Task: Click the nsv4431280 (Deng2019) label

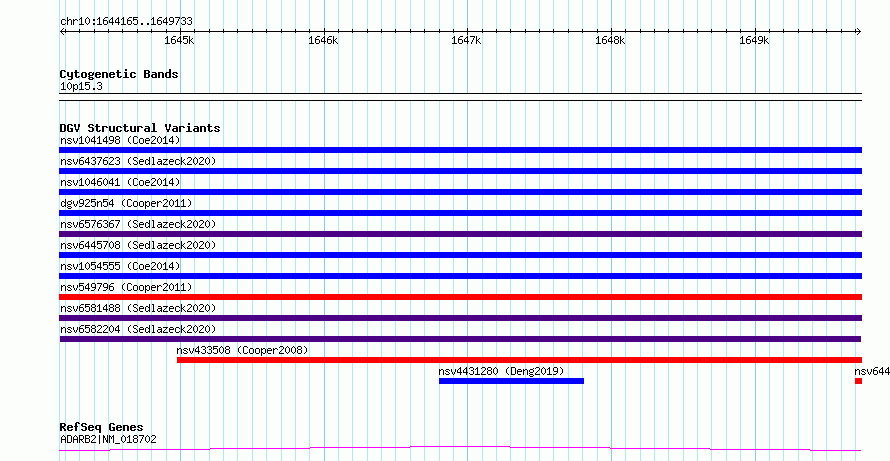Action: tap(502, 371)
